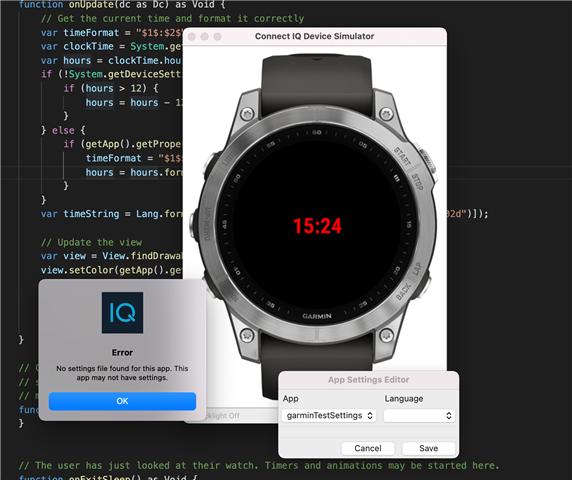This screenshot has width=572, height=480.
Task: Click the 'if (hours > 12)' code line
Action: 111,88
